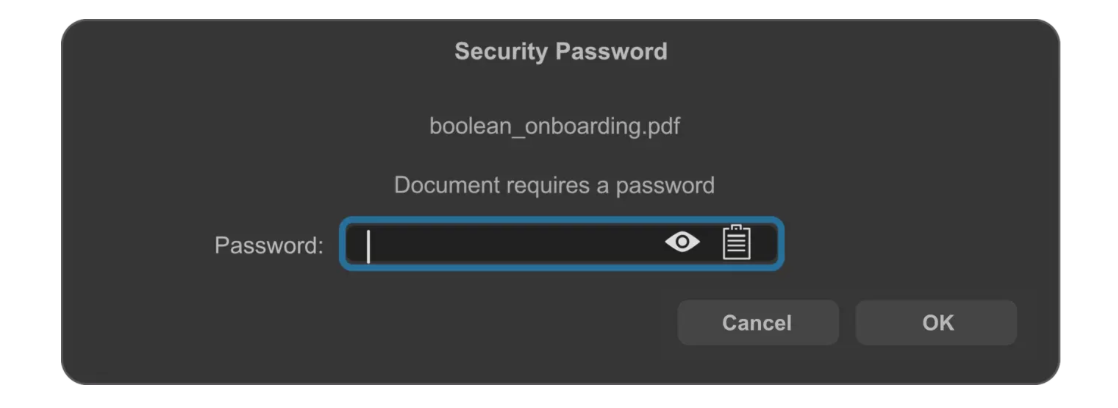Unmask password entry via eye icon
Viewport: 1118px width, 408px height.
pyautogui.click(x=683, y=243)
